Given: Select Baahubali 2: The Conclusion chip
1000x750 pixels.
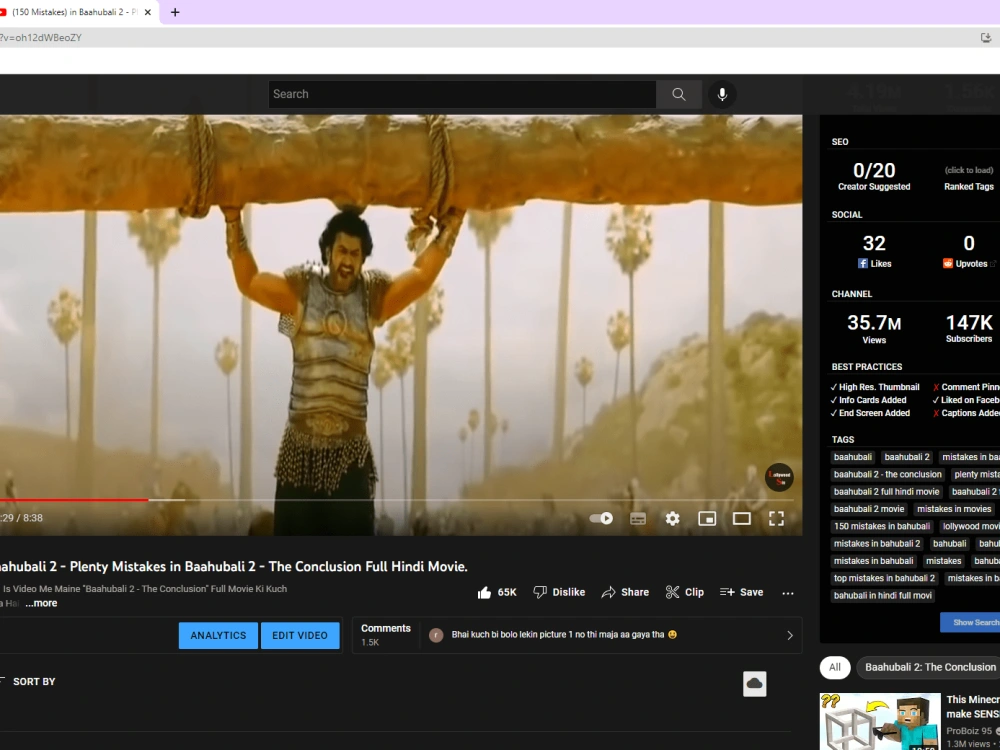Looking at the screenshot, I should [x=930, y=668].
